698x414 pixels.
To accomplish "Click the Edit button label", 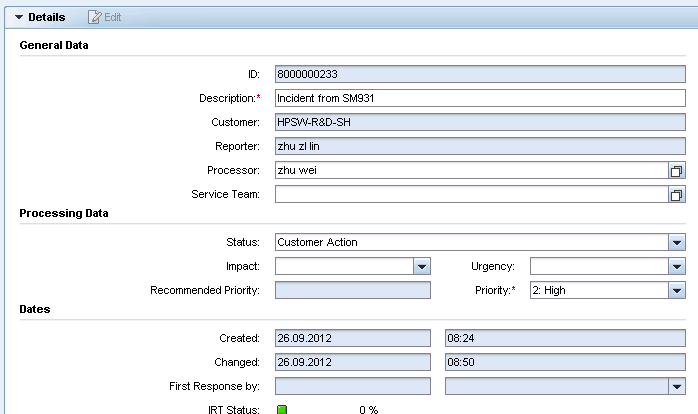I will (x=112, y=17).
